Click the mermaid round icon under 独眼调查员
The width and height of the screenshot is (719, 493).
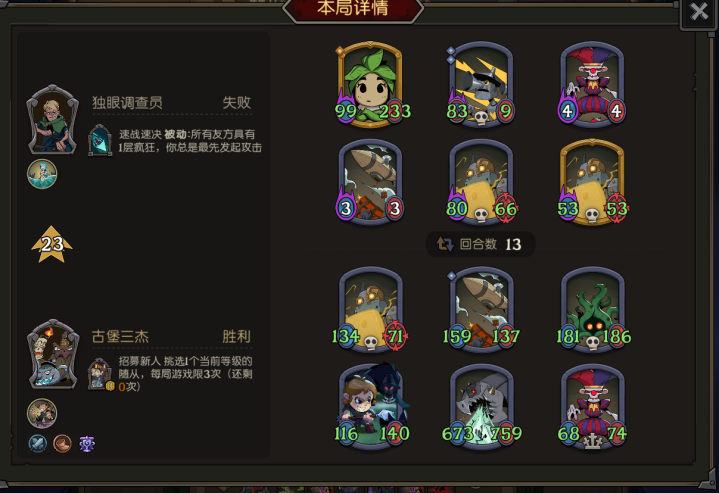point(42,174)
